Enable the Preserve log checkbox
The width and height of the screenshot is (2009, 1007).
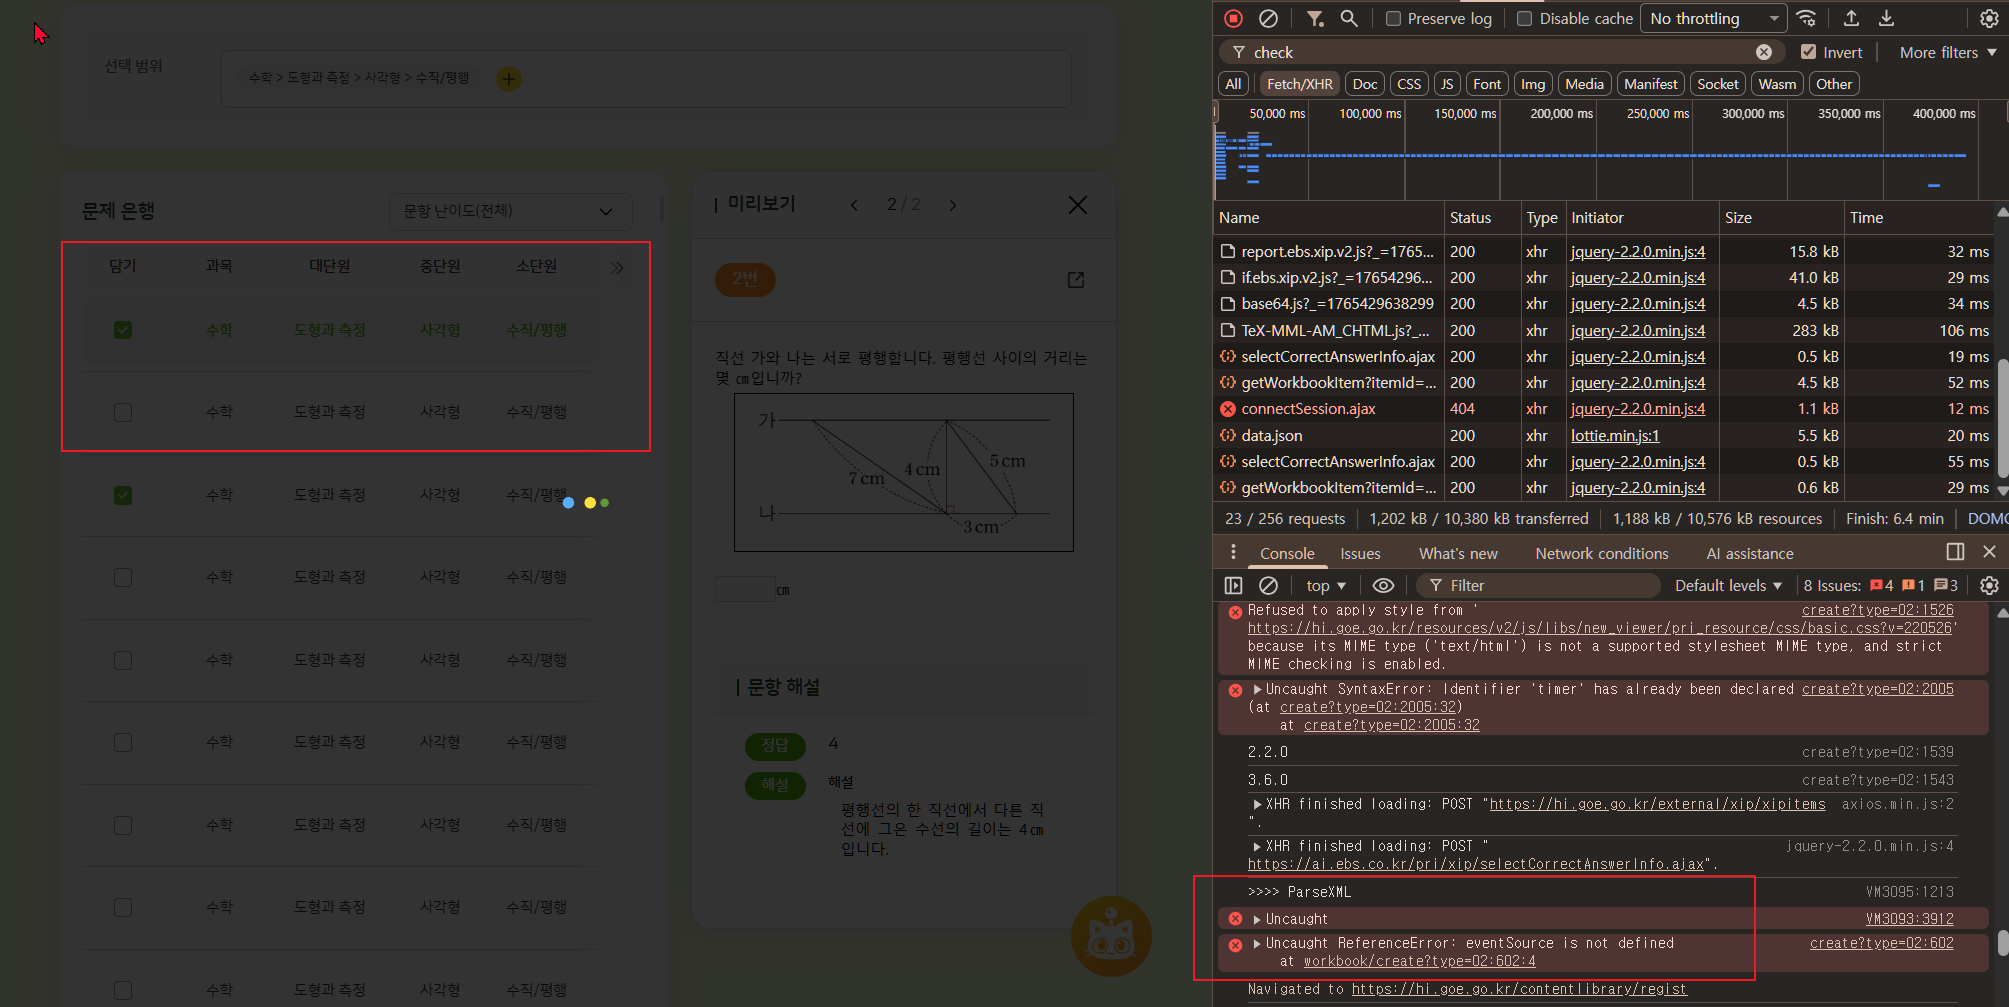click(1393, 19)
